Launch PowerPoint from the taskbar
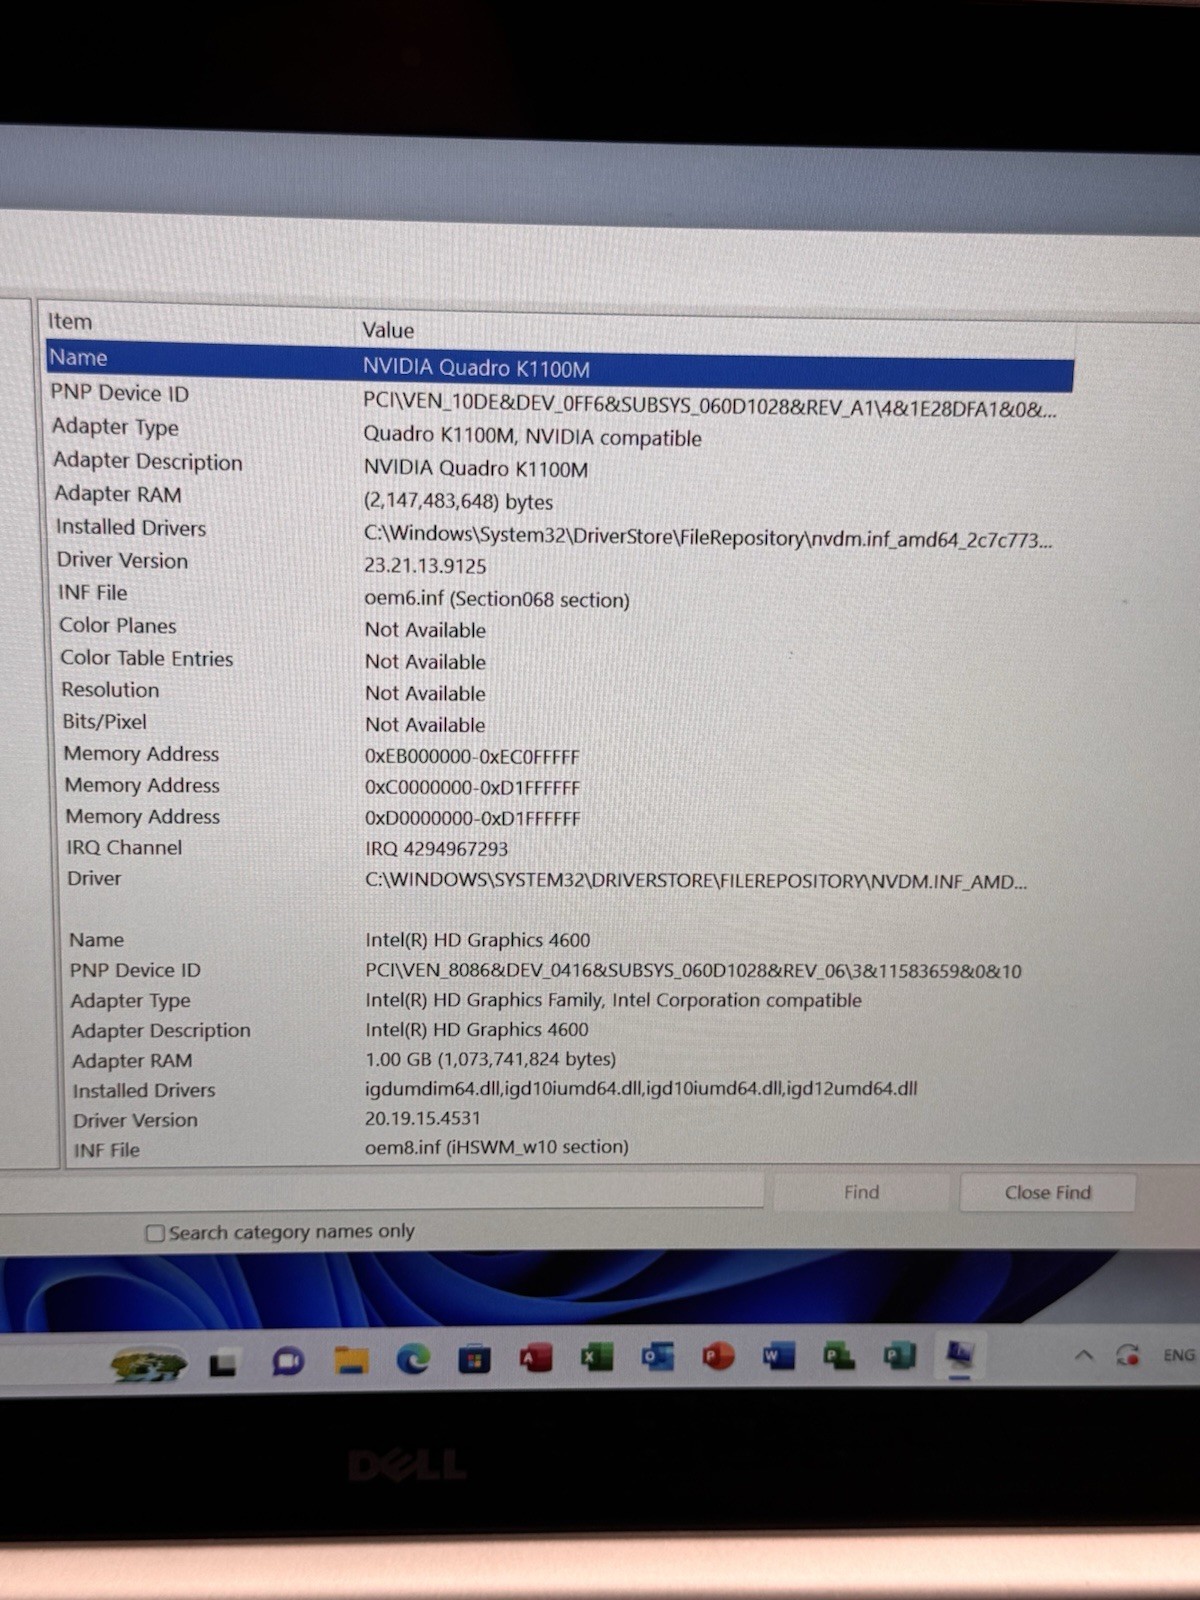This screenshot has height=1600, width=1200. 718,1356
